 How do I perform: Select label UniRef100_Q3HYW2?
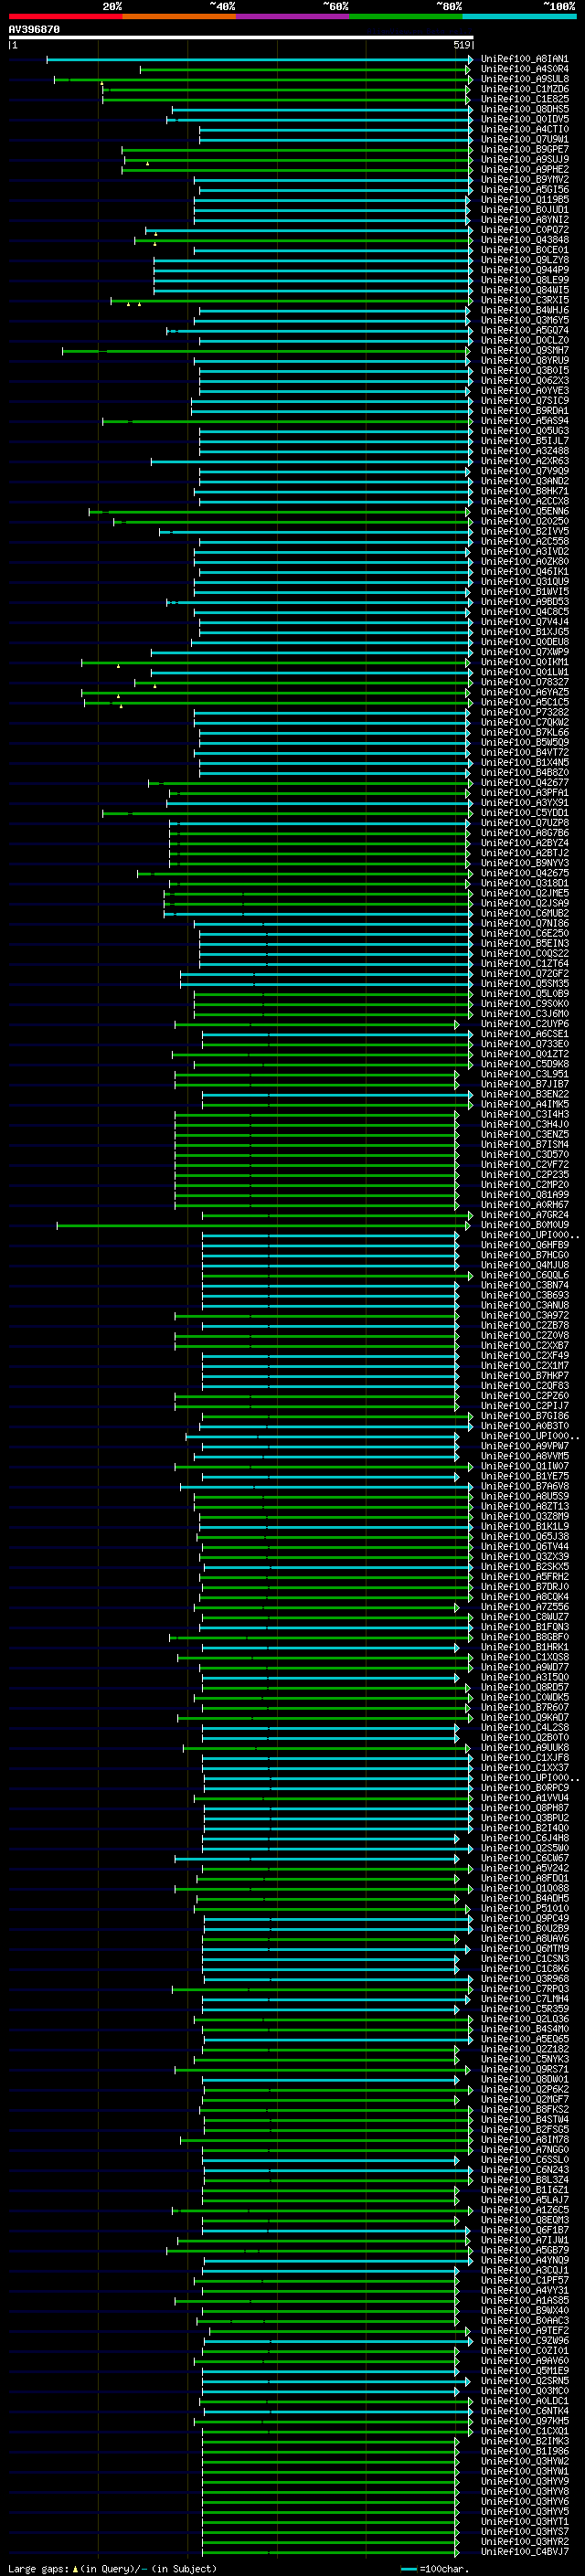525,2461
